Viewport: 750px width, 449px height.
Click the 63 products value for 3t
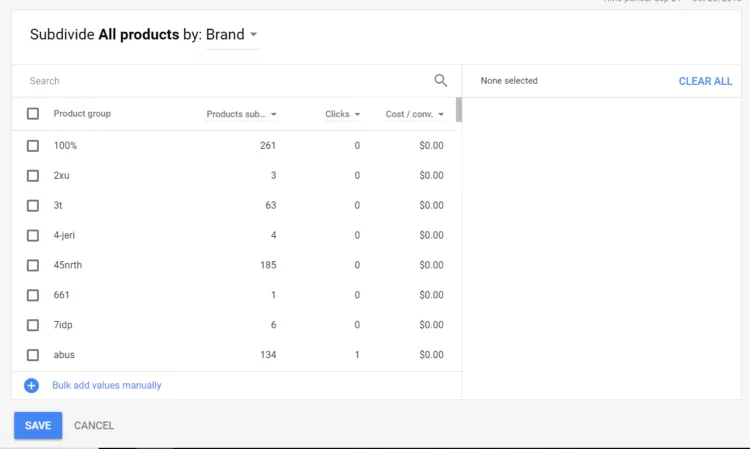coord(271,205)
